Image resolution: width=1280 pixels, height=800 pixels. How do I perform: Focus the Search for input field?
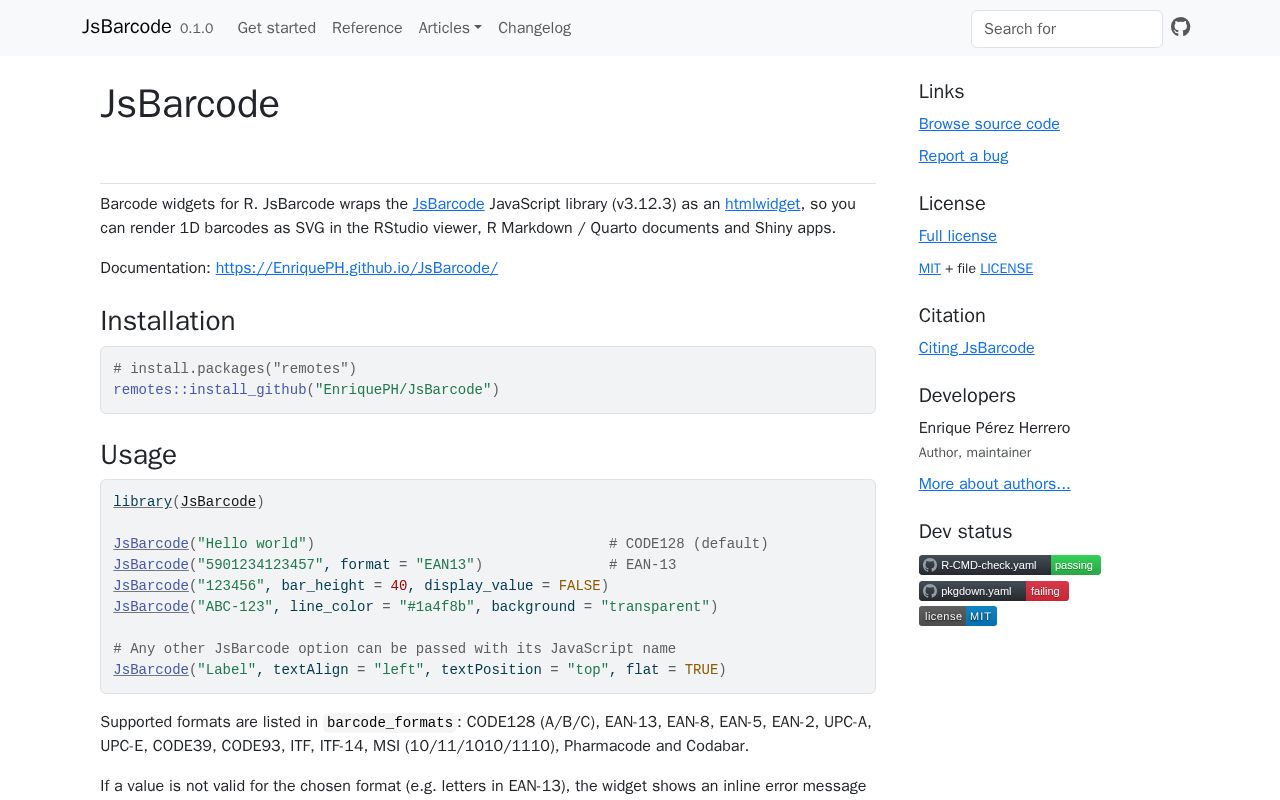(x=1067, y=29)
